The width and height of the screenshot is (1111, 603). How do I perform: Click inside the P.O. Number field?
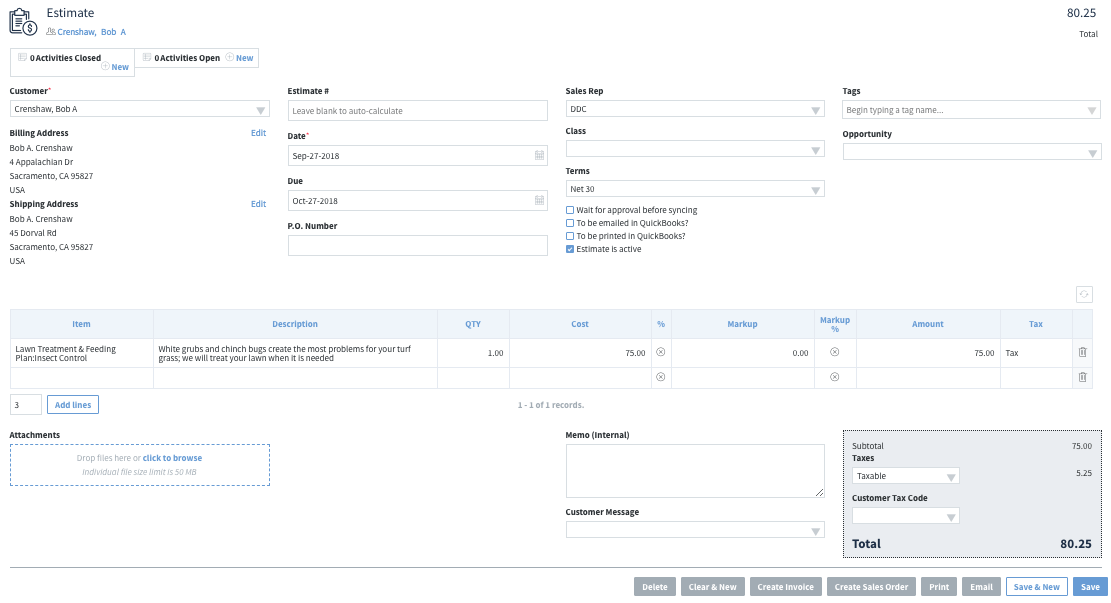(417, 245)
